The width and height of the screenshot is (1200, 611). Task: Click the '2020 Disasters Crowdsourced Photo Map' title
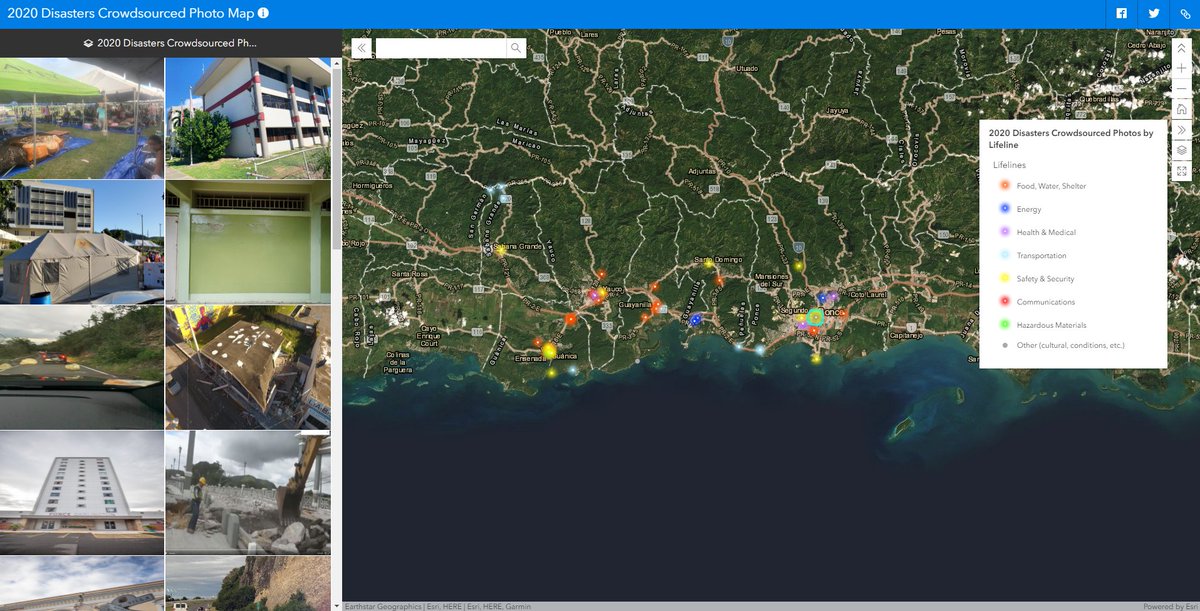[x=129, y=14]
